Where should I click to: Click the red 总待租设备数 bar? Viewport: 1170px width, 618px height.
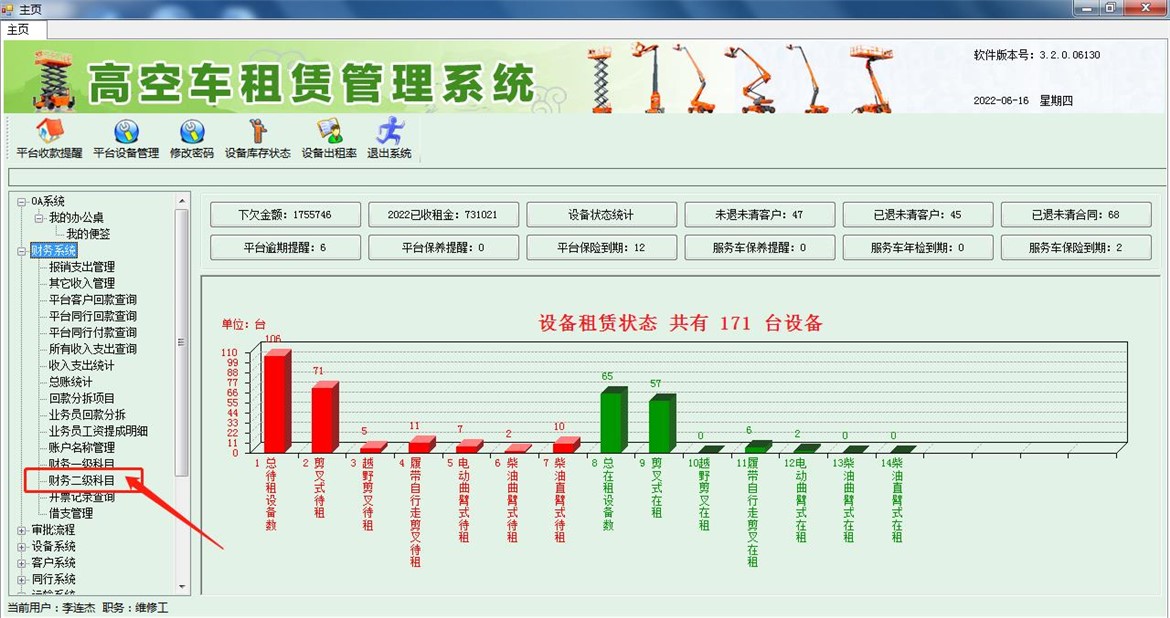coord(276,402)
